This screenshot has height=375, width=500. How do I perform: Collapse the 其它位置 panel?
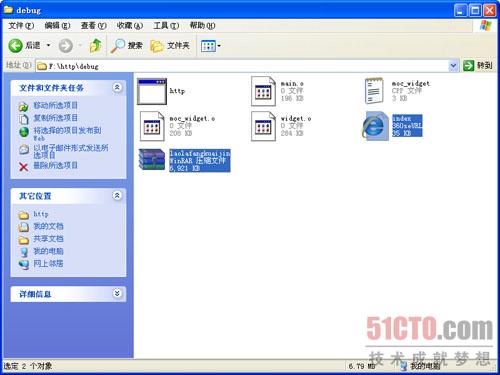[x=117, y=195]
